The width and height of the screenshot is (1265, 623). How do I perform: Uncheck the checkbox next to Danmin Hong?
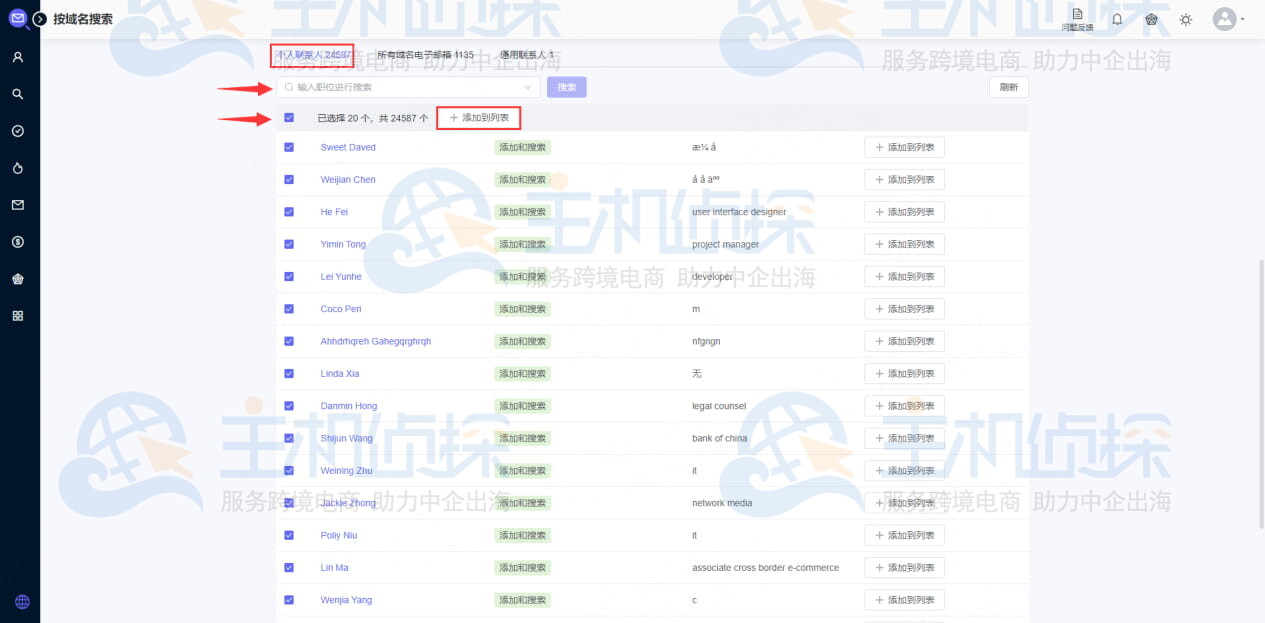pos(289,406)
